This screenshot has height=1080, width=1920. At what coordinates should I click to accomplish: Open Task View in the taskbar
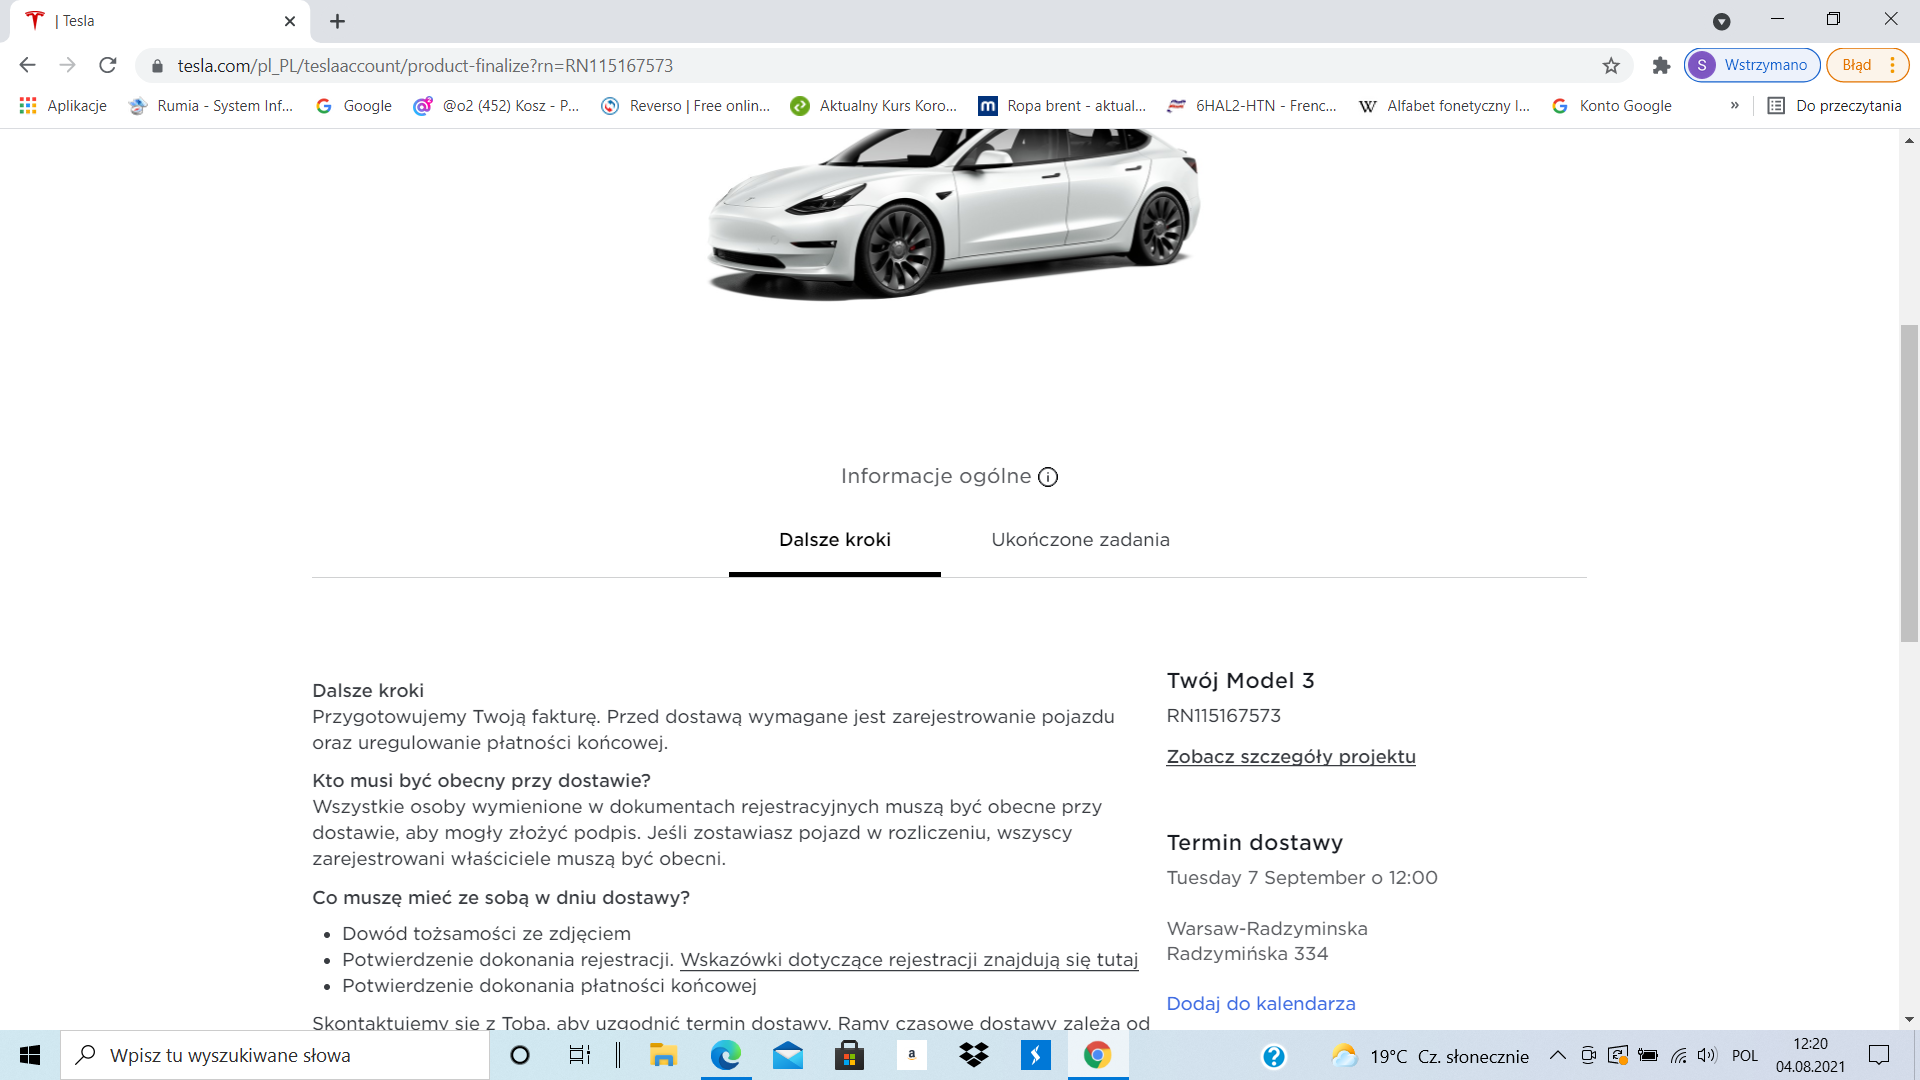point(580,1055)
